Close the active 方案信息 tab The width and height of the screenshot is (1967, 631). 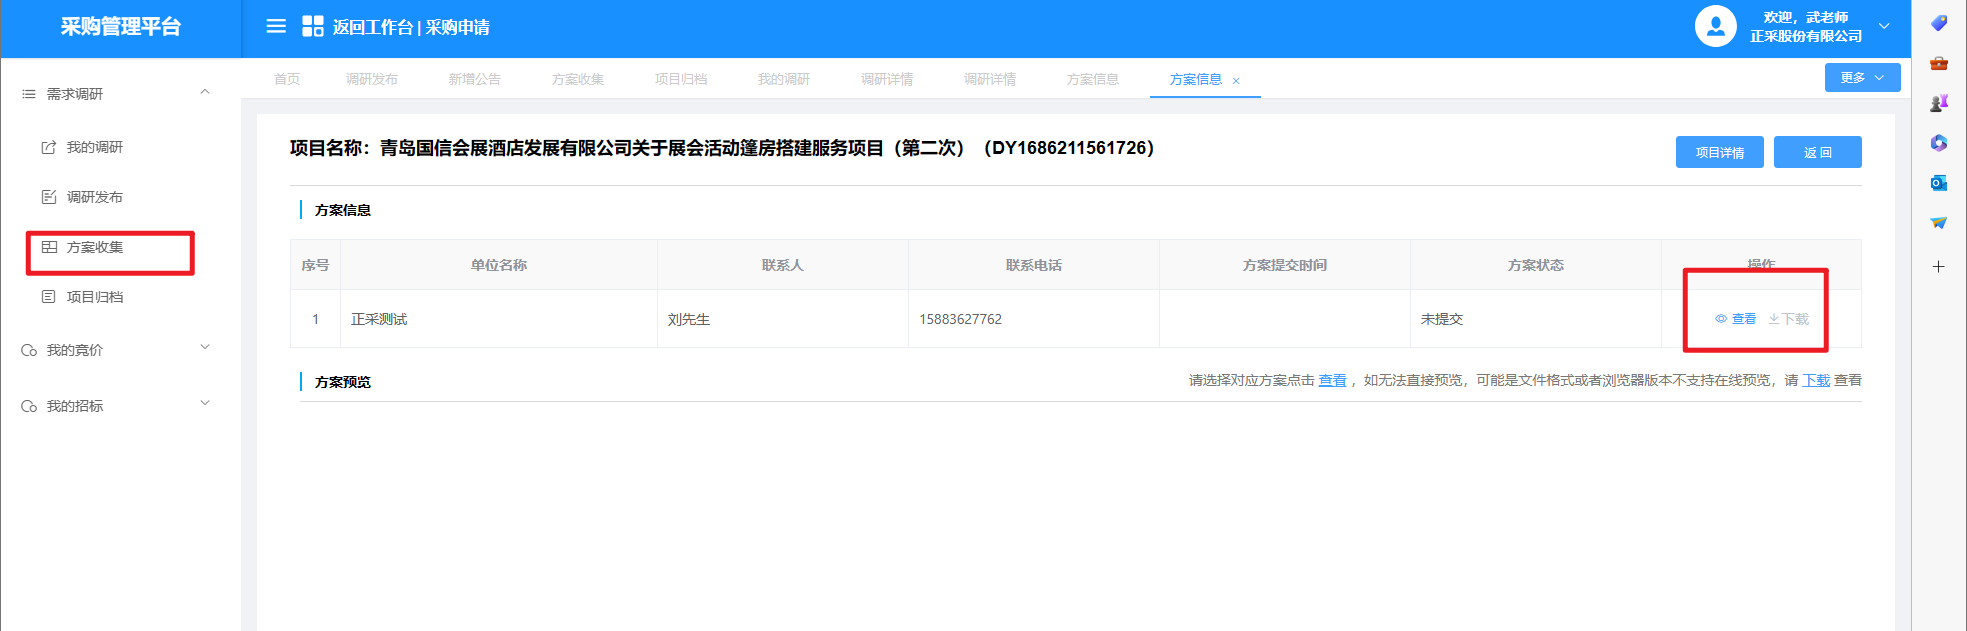pyautogui.click(x=1236, y=81)
